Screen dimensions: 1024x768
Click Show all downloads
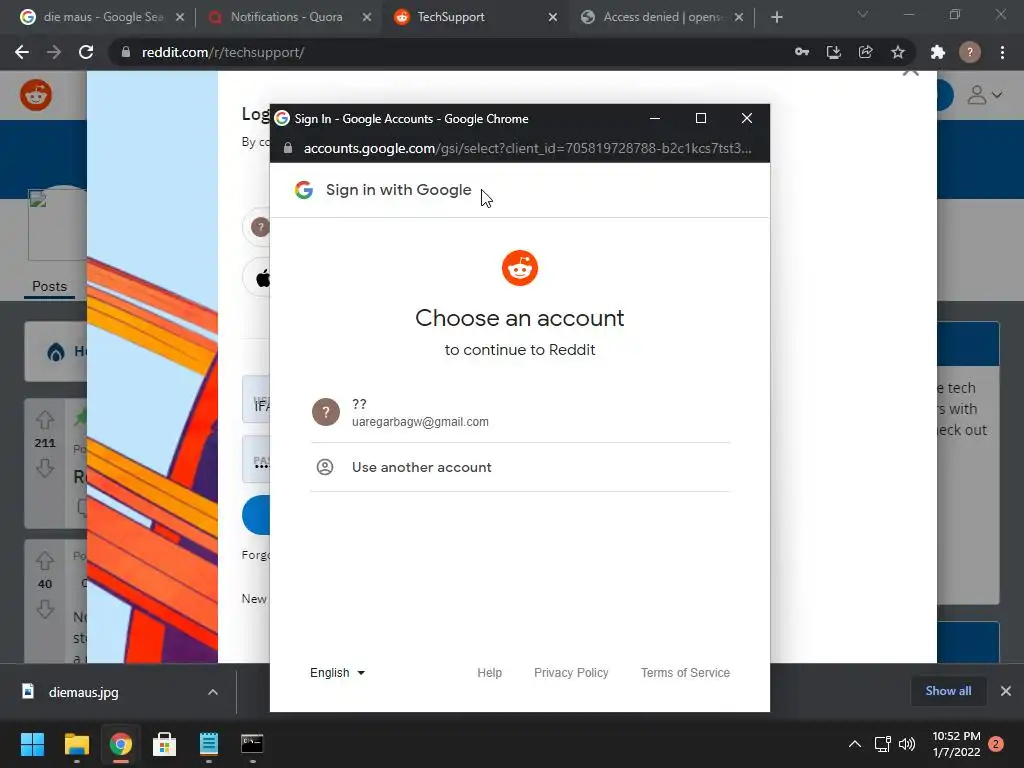[x=948, y=691]
